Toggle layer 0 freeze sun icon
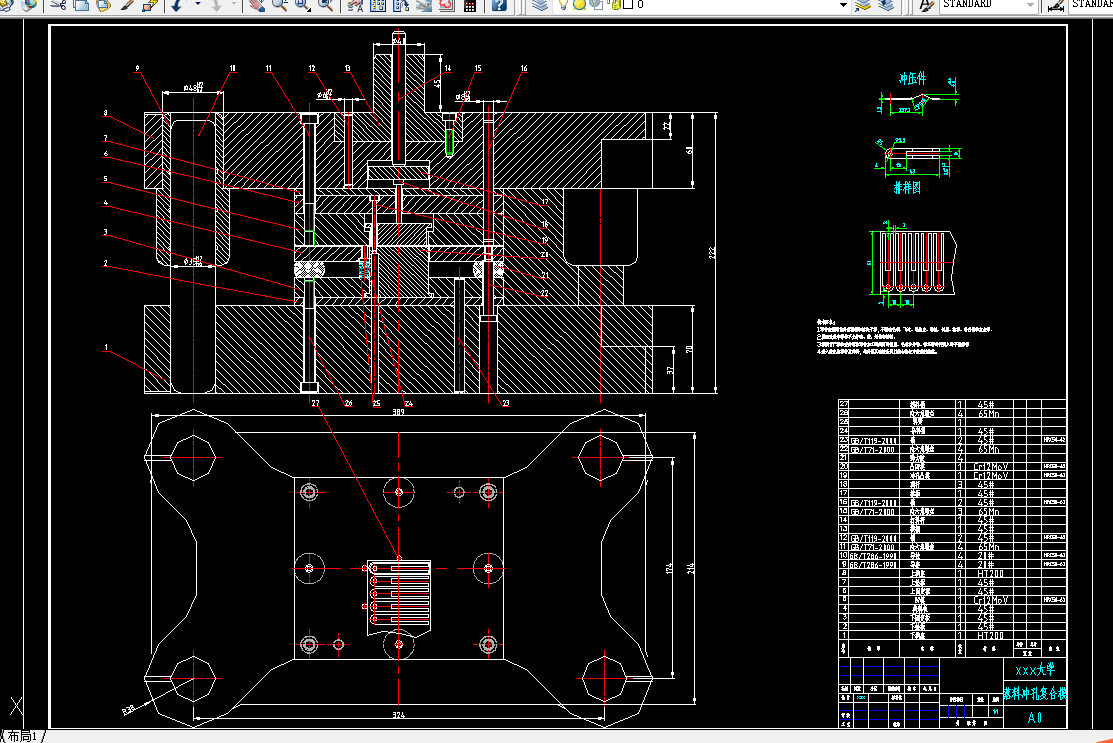 pyautogui.click(x=579, y=5)
